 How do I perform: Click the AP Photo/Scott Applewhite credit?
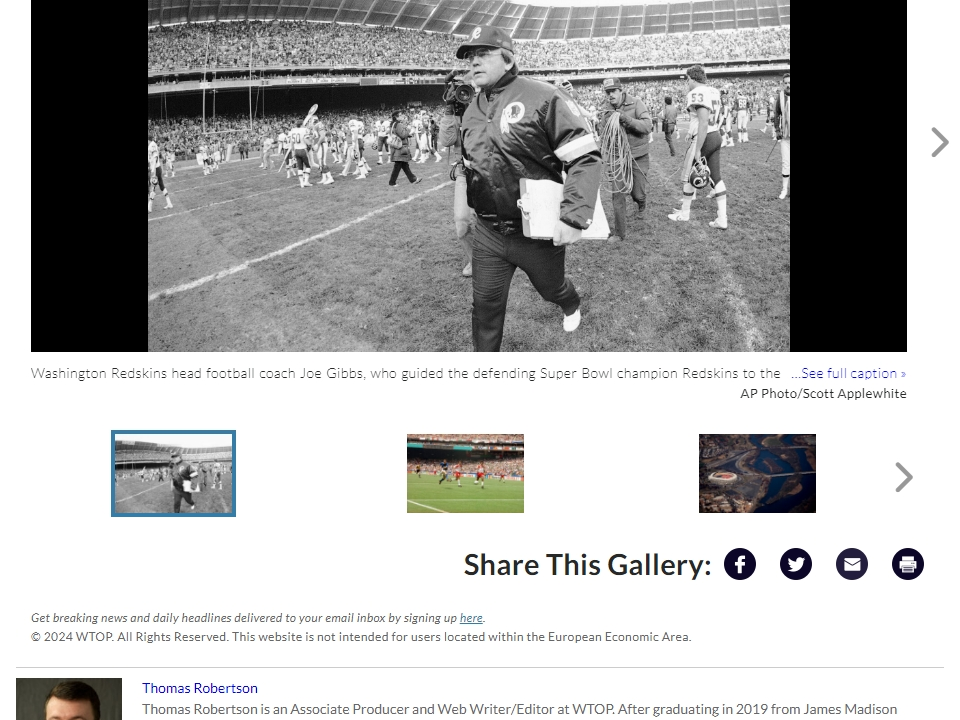click(x=823, y=394)
